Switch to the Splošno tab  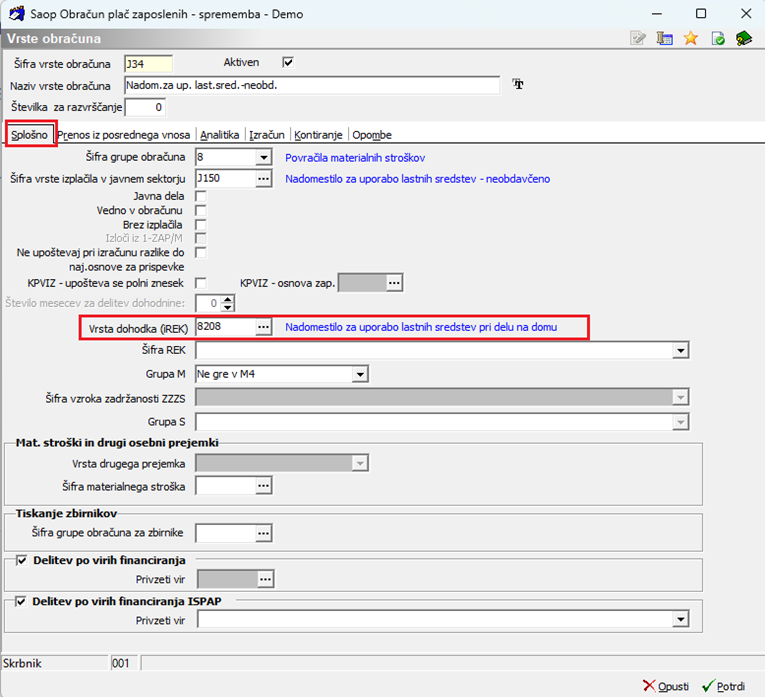pos(29,135)
